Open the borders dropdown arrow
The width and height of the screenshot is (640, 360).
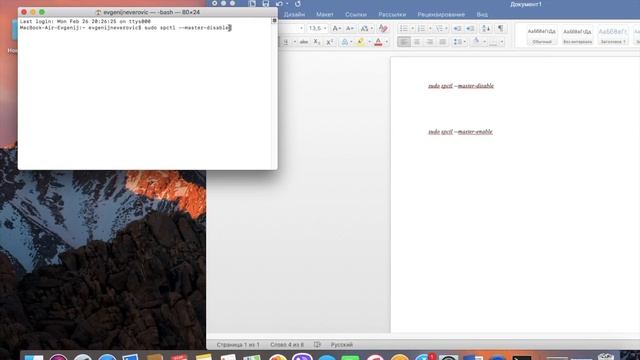tap(502, 42)
